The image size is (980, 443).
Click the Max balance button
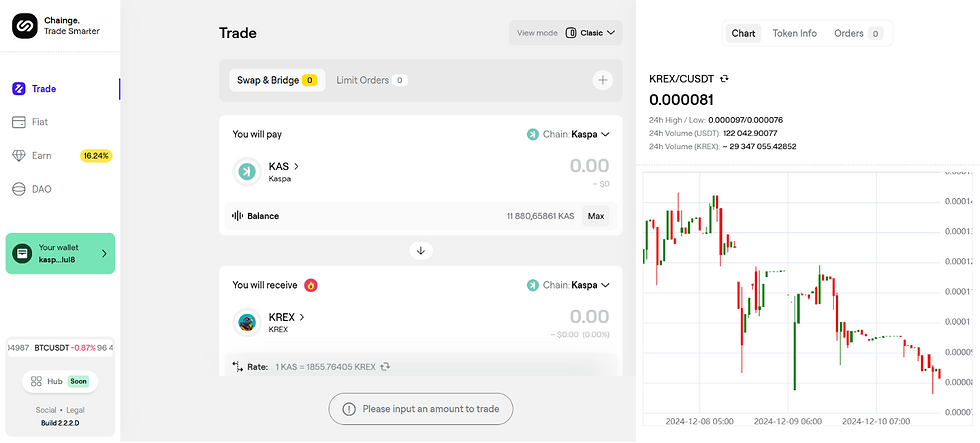[596, 216]
